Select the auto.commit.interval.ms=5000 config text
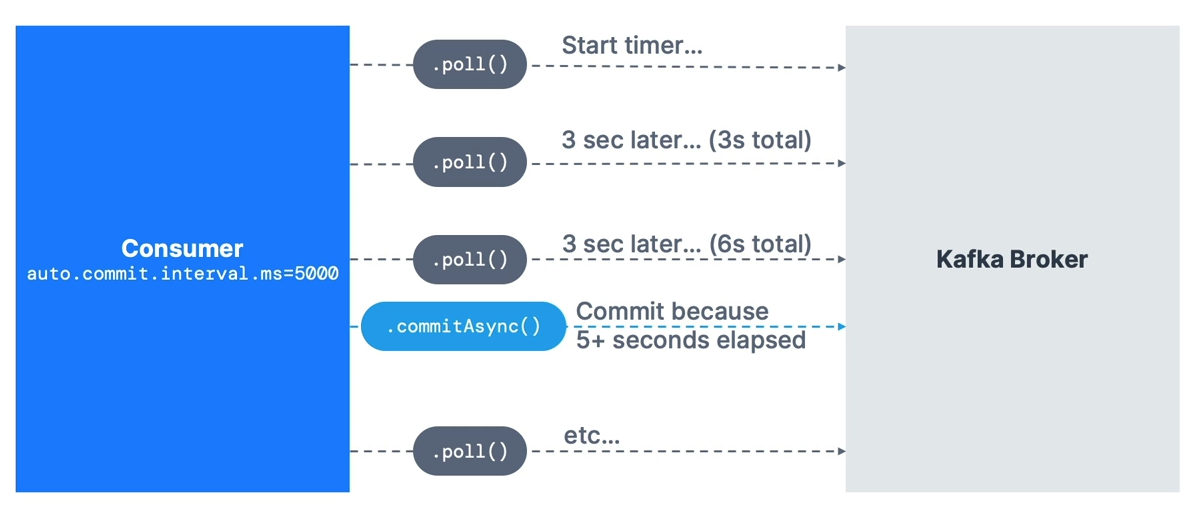The height and width of the screenshot is (511, 1200). point(182,273)
